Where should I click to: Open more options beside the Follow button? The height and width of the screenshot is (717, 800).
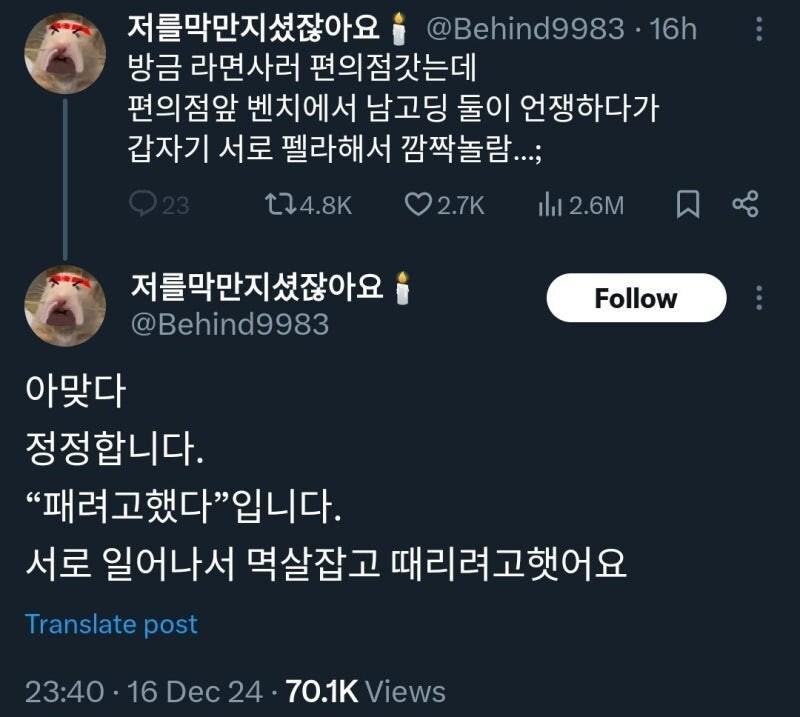pyautogui.click(x=759, y=298)
